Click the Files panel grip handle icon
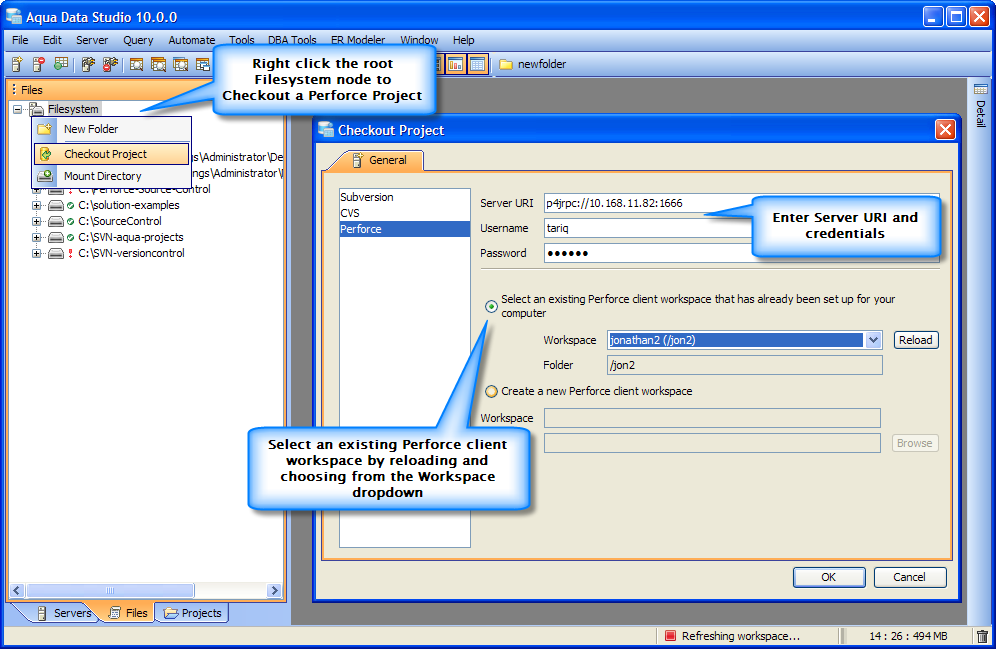The image size is (996, 649). 14,90
